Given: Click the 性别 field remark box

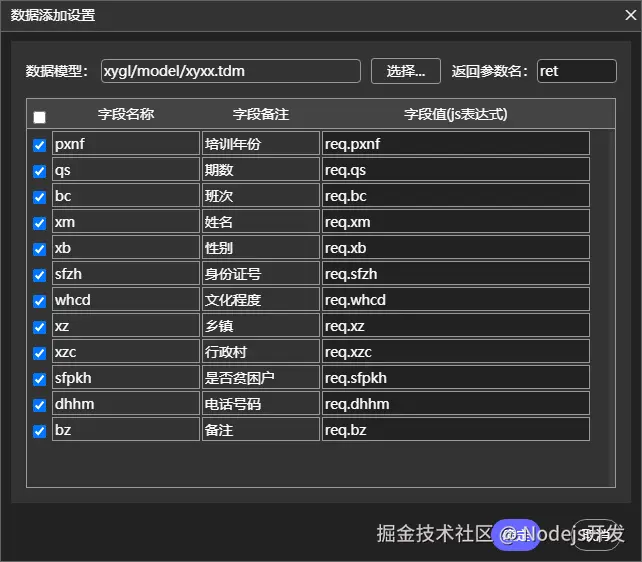Looking at the screenshot, I should 261,247.
